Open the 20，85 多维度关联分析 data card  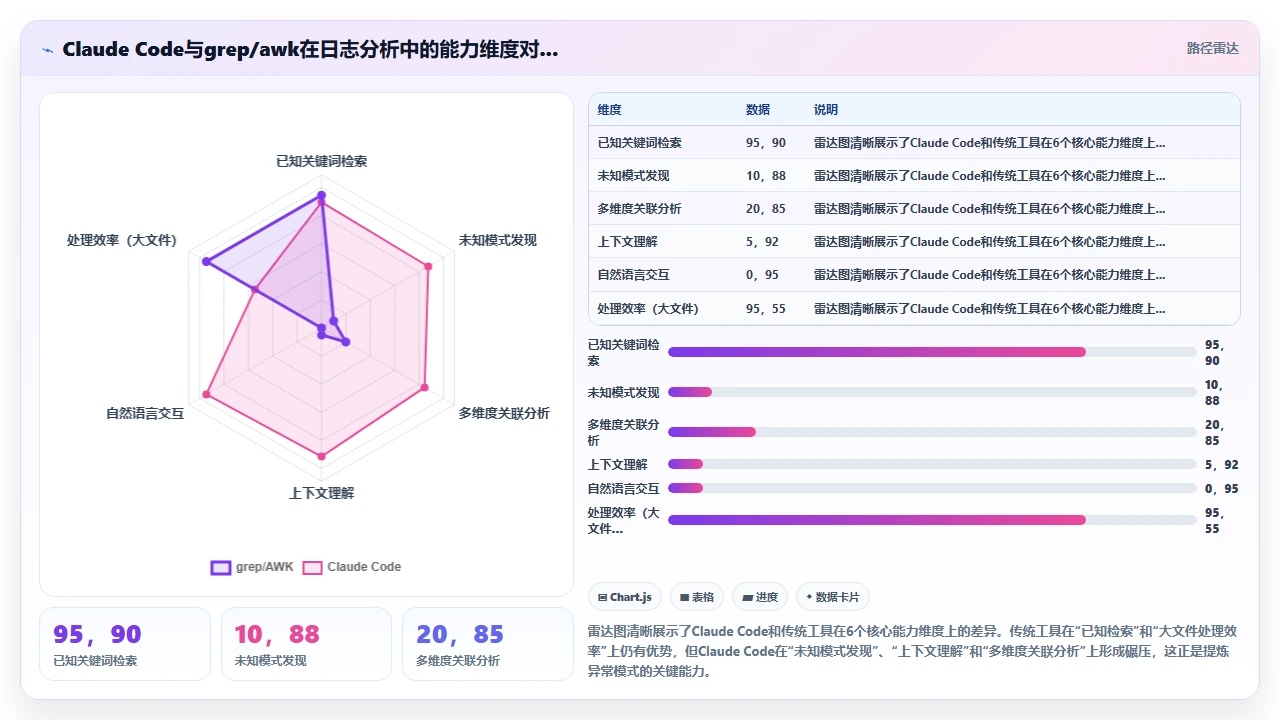coord(488,644)
